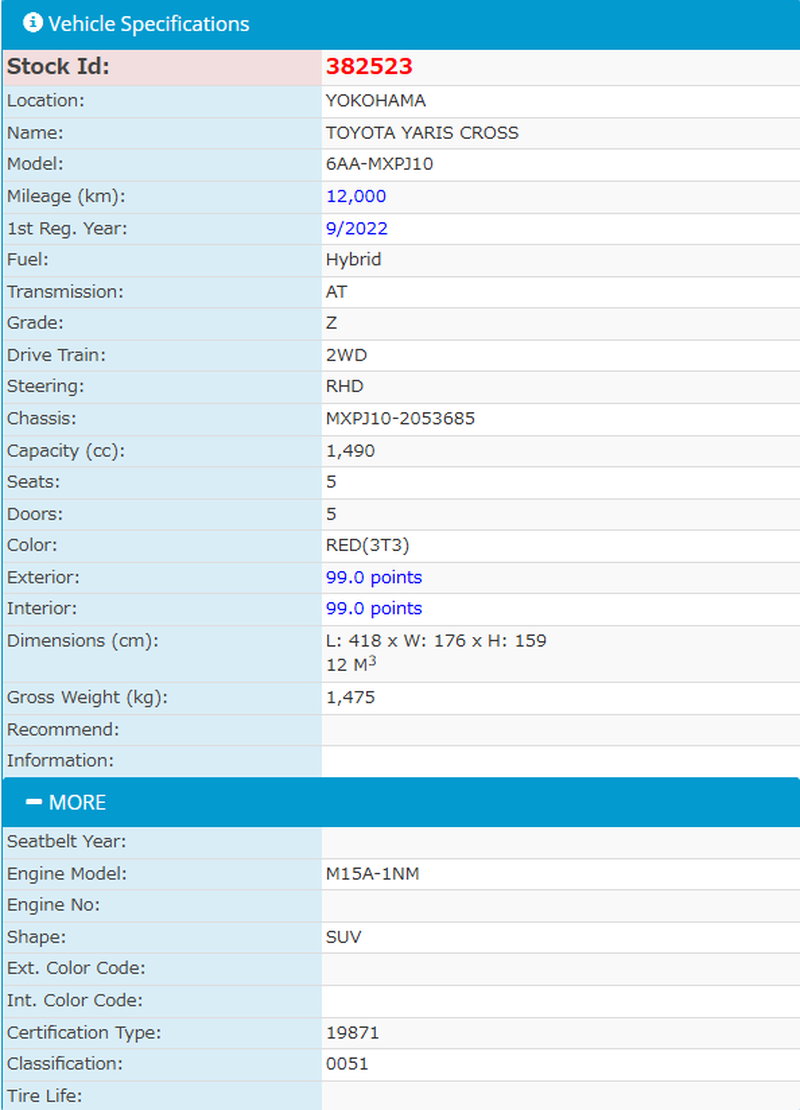Click the drive train value 2WD

tap(346, 355)
